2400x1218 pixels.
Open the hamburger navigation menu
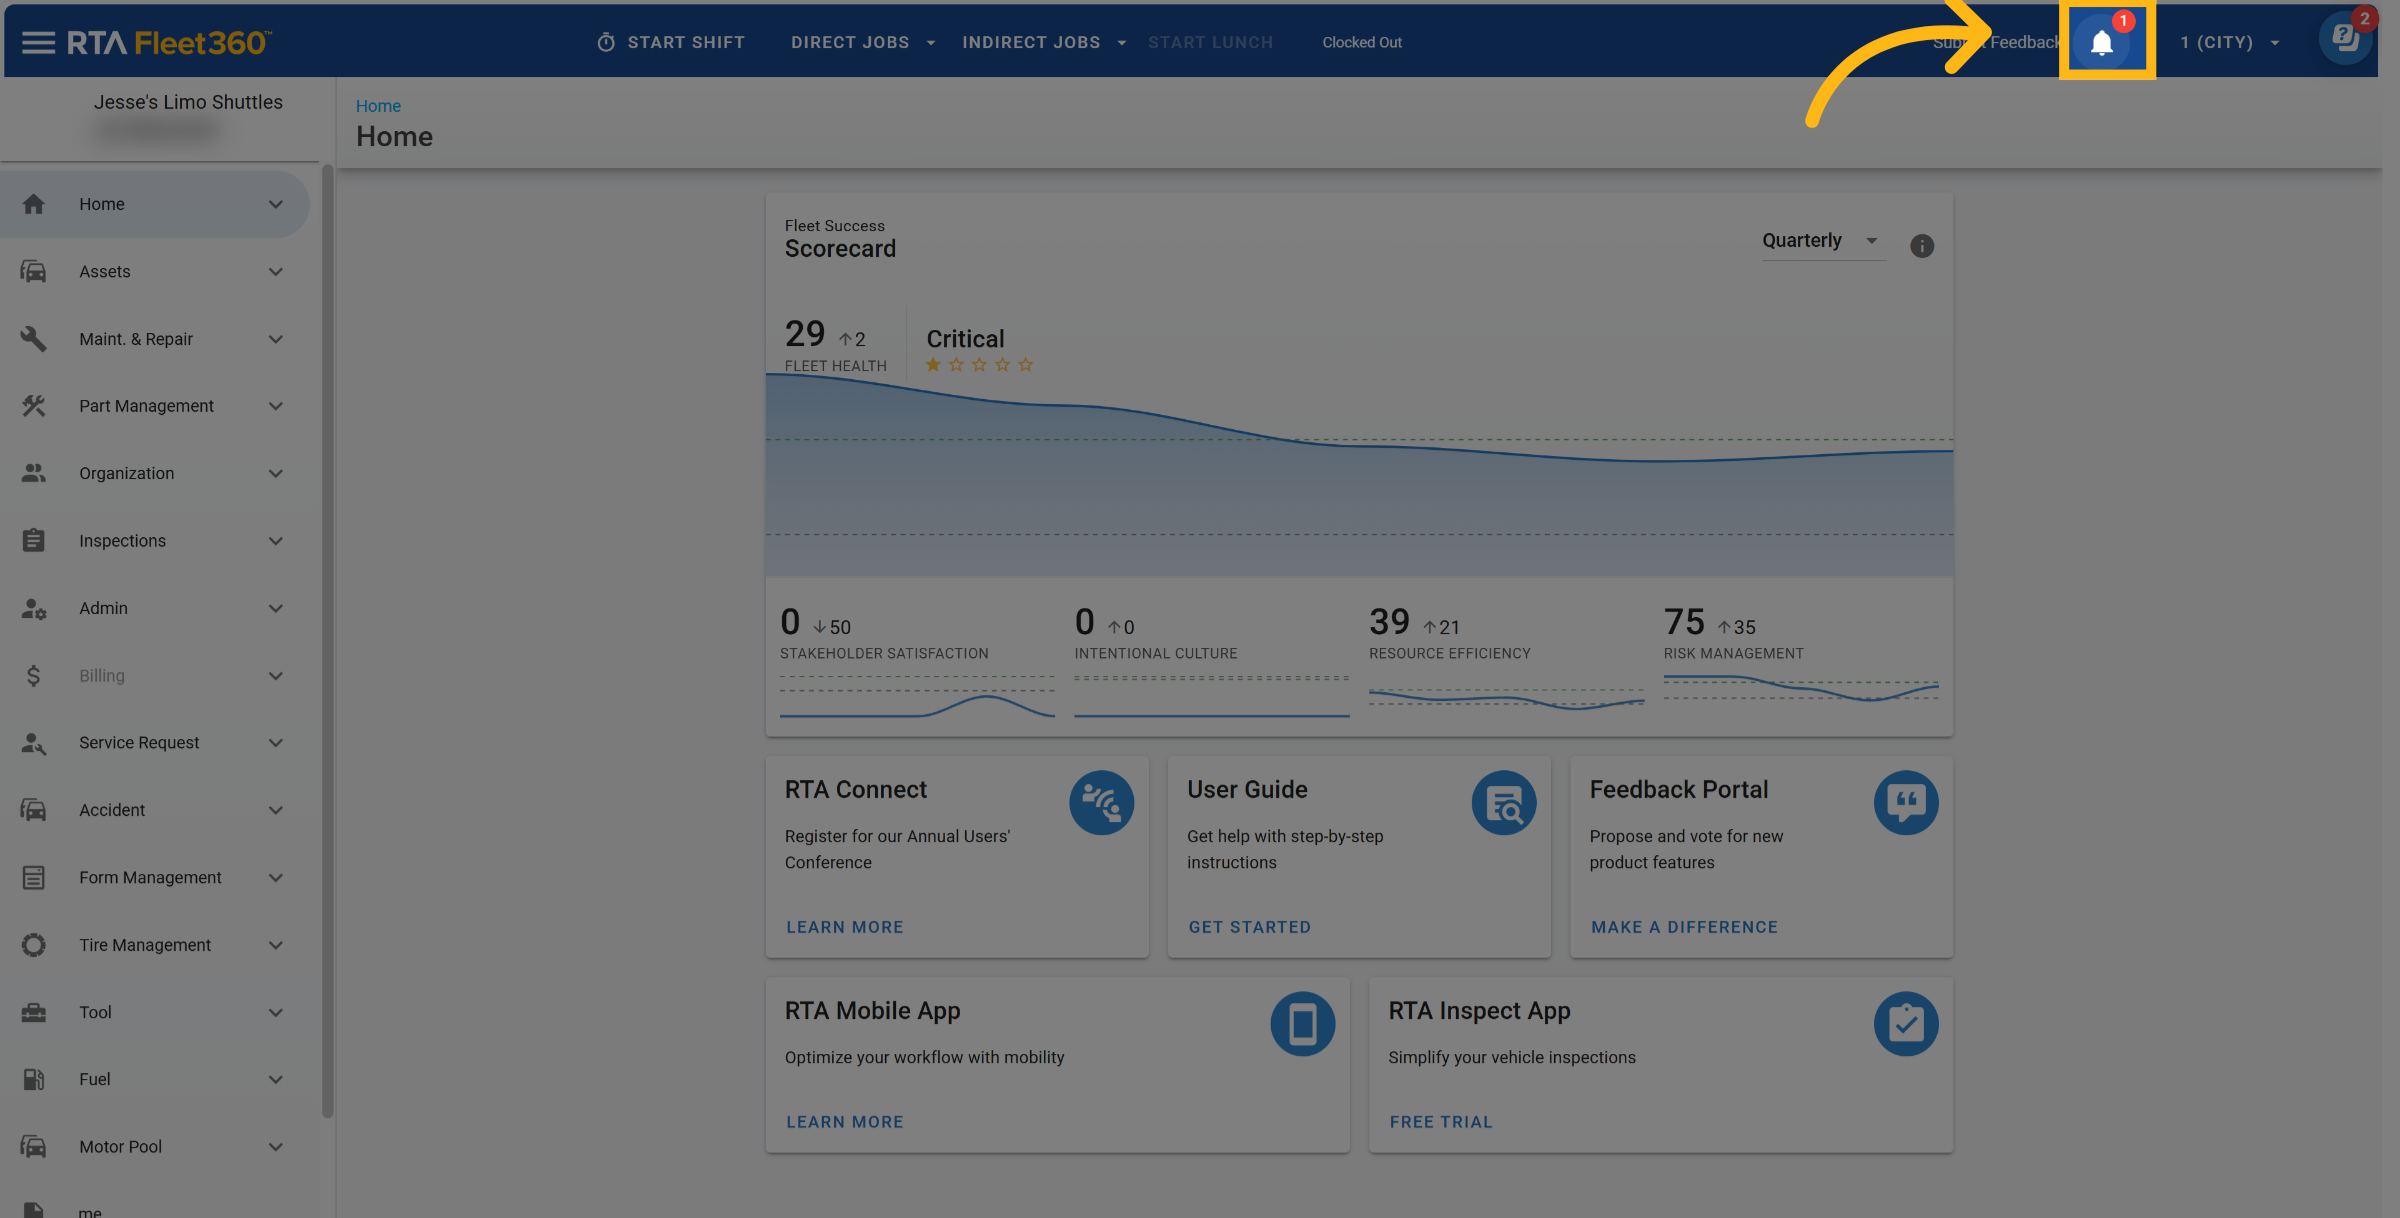[38, 42]
